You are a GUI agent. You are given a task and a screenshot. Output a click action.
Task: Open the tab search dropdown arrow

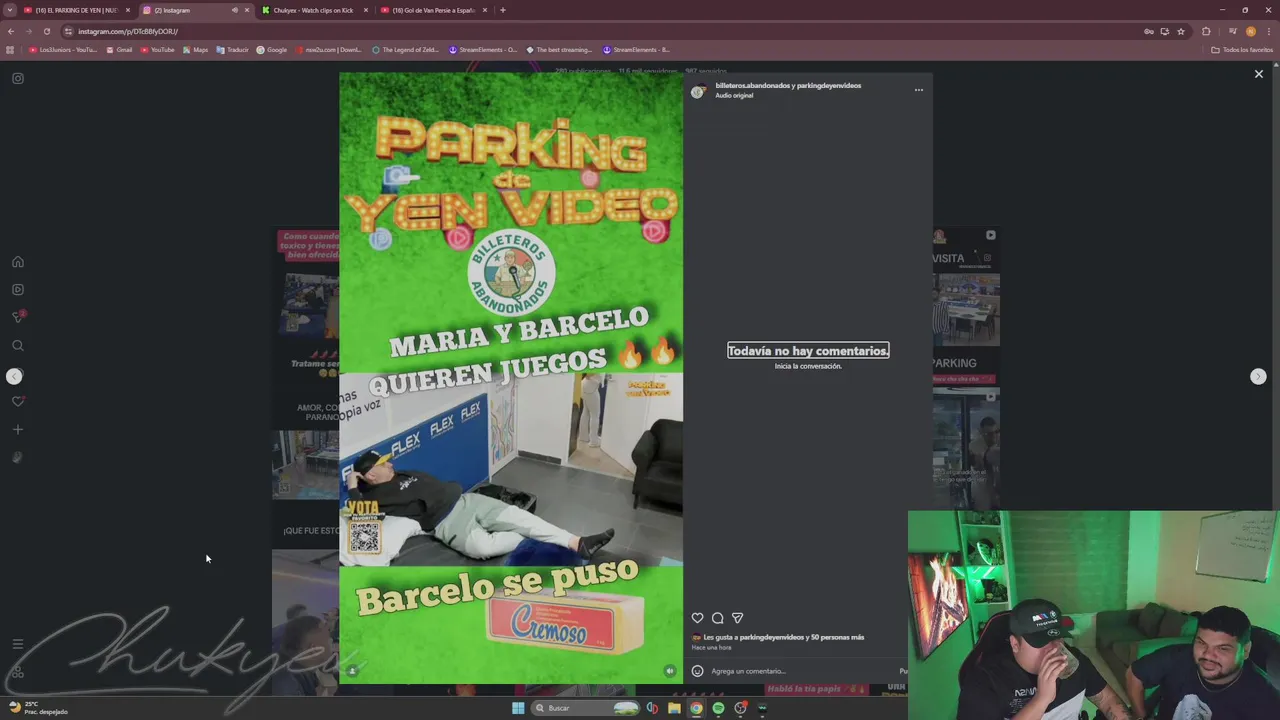(x=9, y=10)
